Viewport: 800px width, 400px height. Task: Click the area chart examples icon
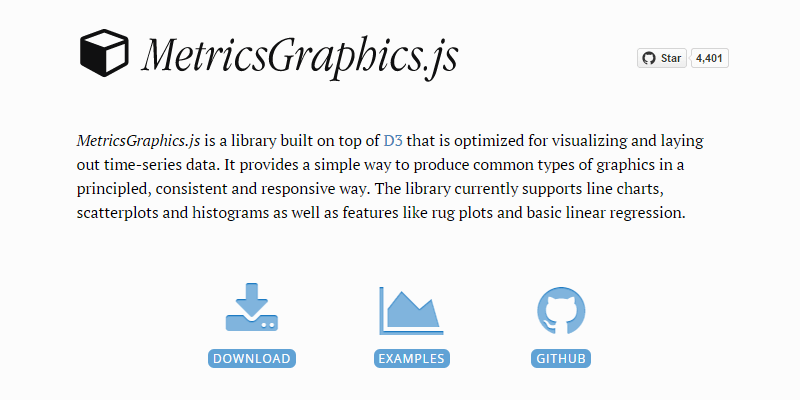pyautogui.click(x=410, y=310)
